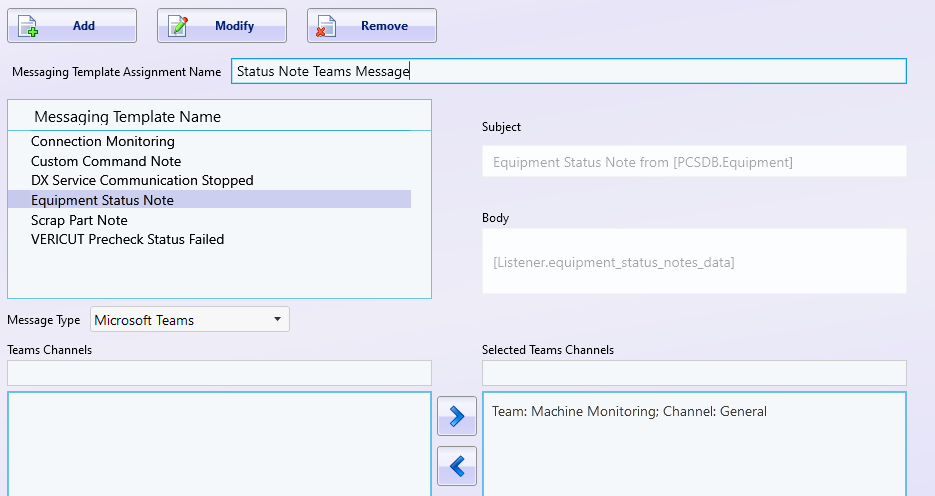Click the Modify button

(222, 26)
